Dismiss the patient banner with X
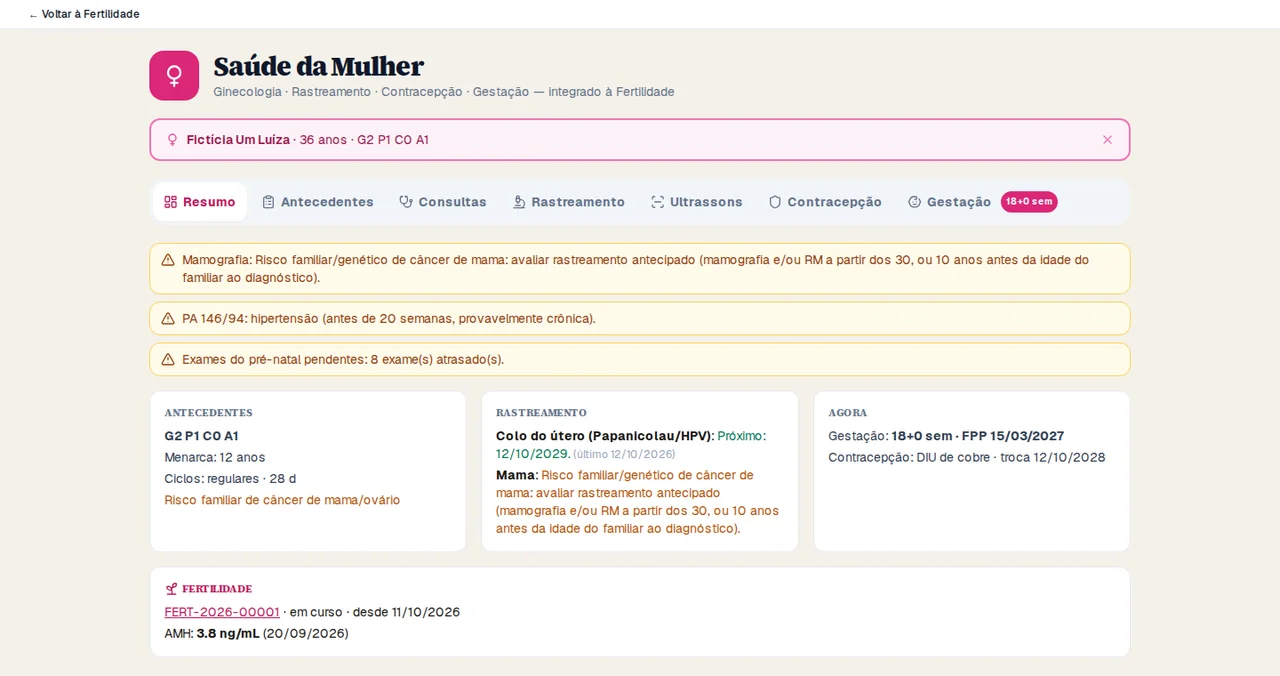 click(x=1107, y=140)
